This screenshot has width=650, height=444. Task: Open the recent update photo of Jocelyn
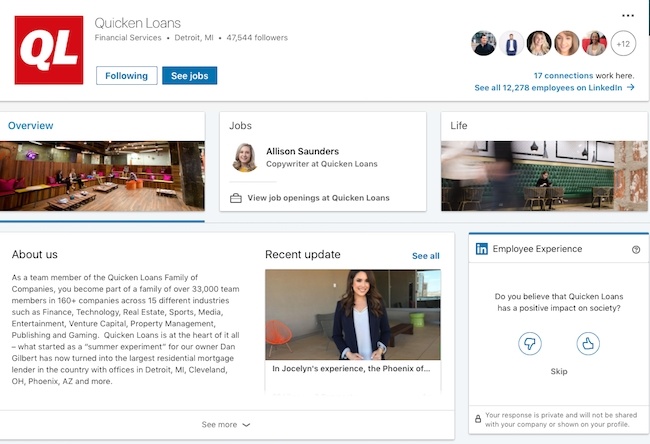tap(353, 315)
